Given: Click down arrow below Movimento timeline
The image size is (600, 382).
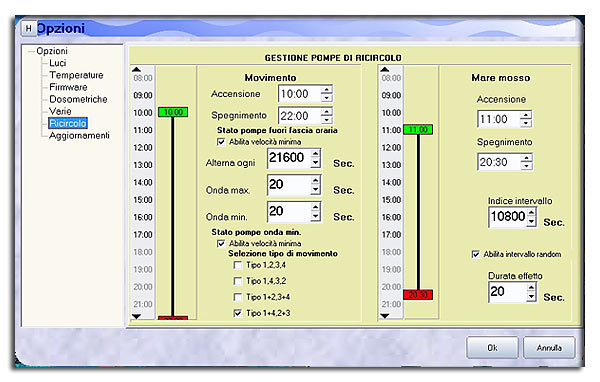Looking at the screenshot, I should (x=136, y=316).
